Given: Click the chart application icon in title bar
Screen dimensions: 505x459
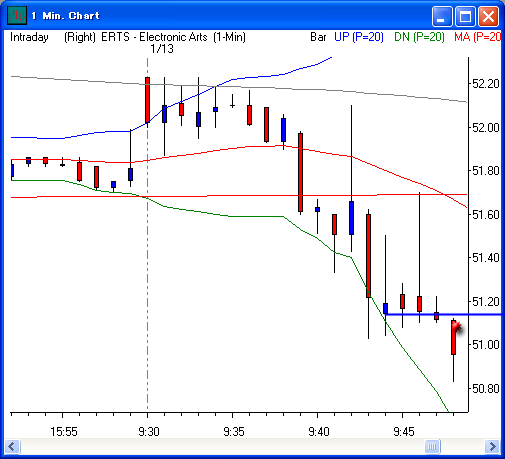Looking at the screenshot, I should pos(17,15).
